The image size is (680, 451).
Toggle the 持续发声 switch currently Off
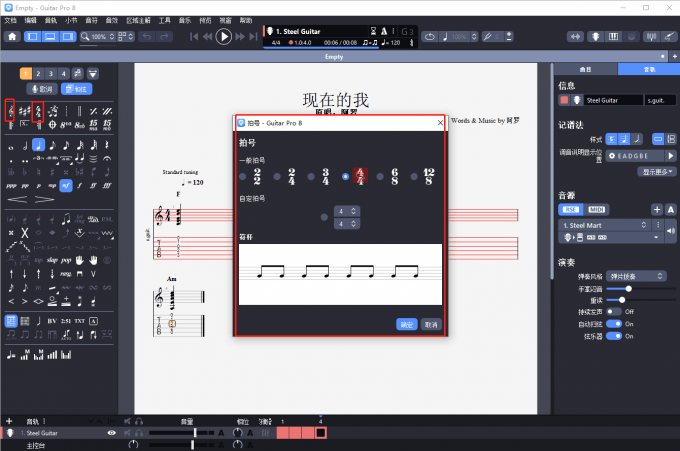pyautogui.click(x=614, y=312)
